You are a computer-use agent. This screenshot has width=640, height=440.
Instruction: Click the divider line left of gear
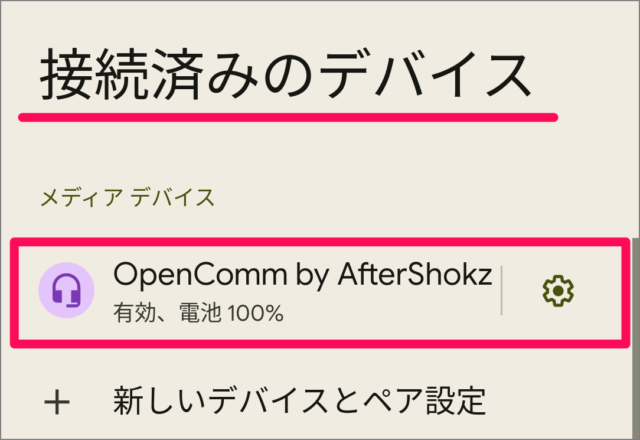[x=502, y=291]
